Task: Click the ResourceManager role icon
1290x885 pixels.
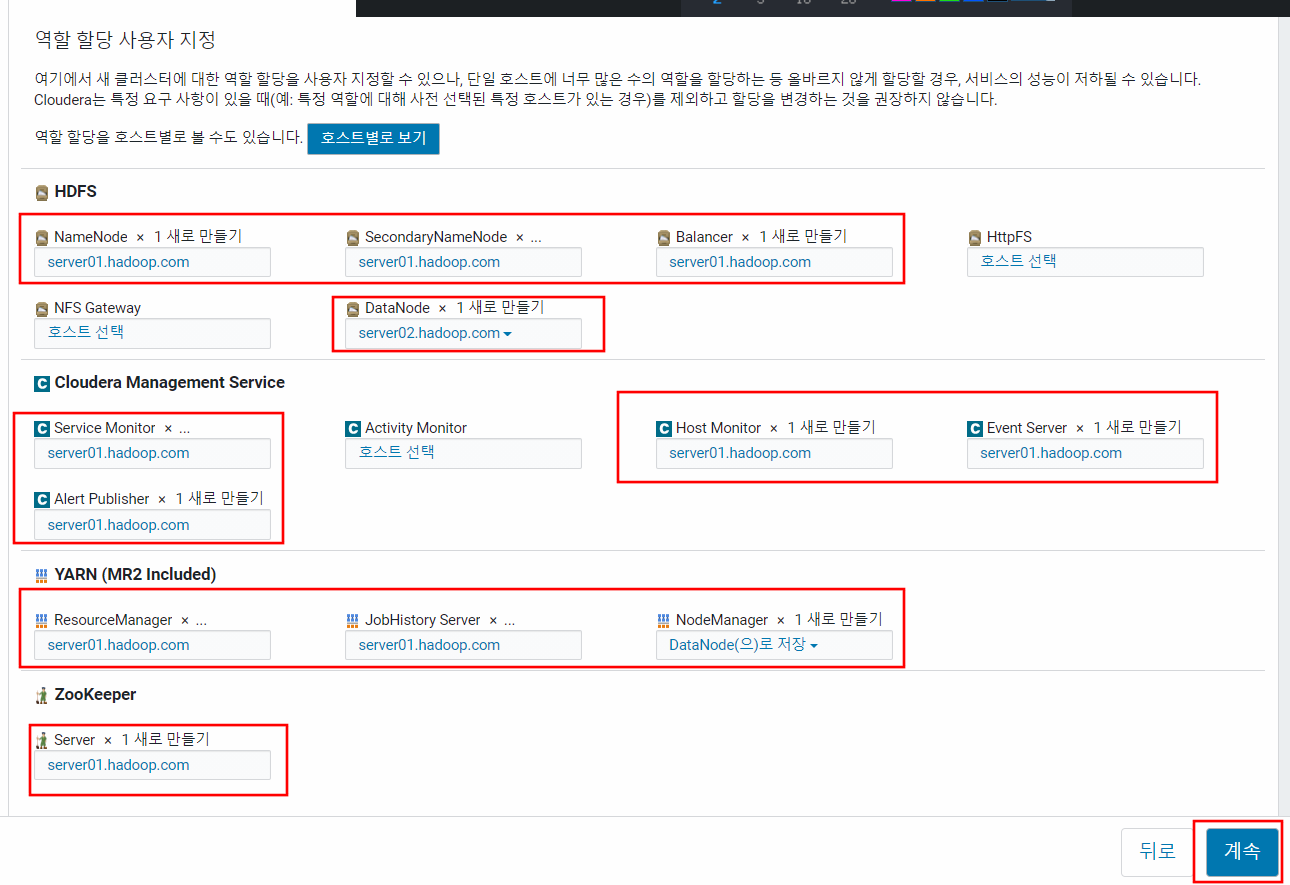Action: 42,621
